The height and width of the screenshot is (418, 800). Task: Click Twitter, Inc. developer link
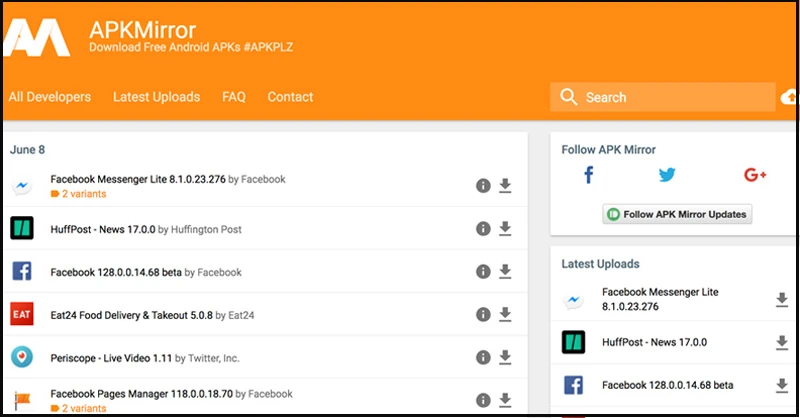213,358
